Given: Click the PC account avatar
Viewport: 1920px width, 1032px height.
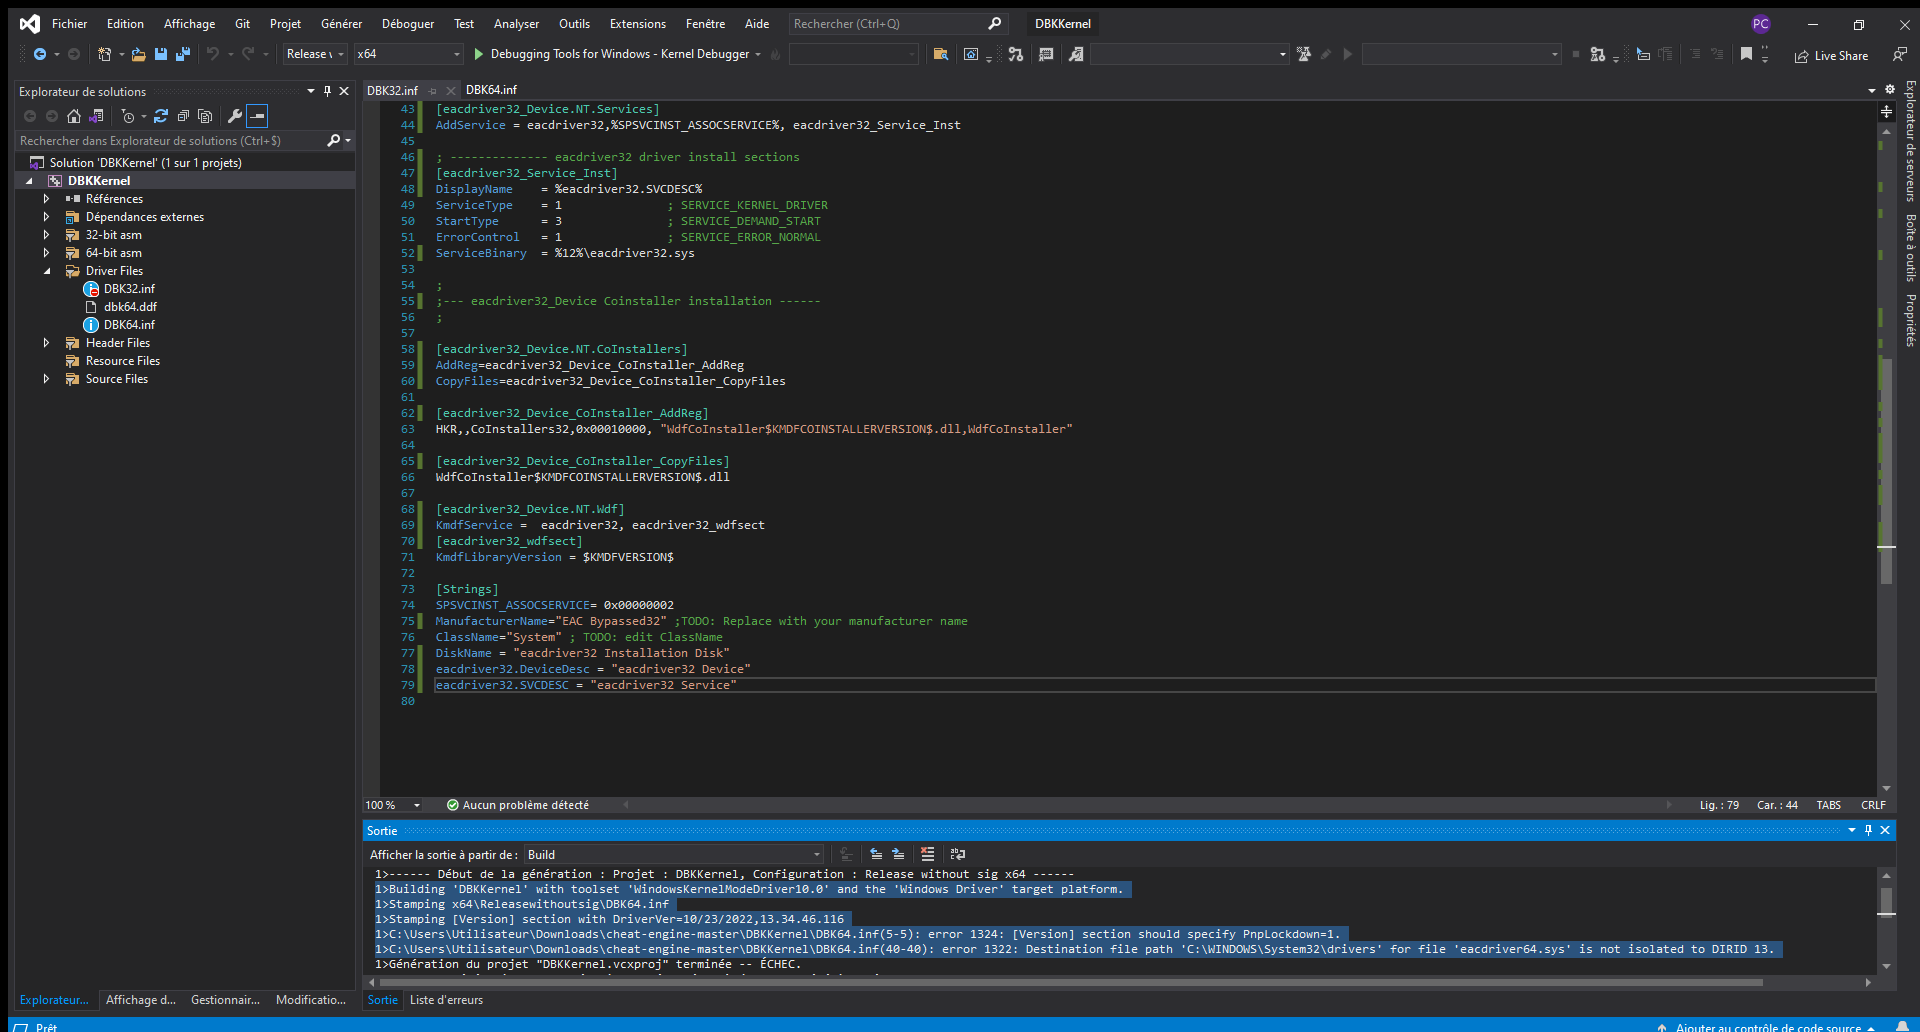Looking at the screenshot, I should pos(1761,24).
